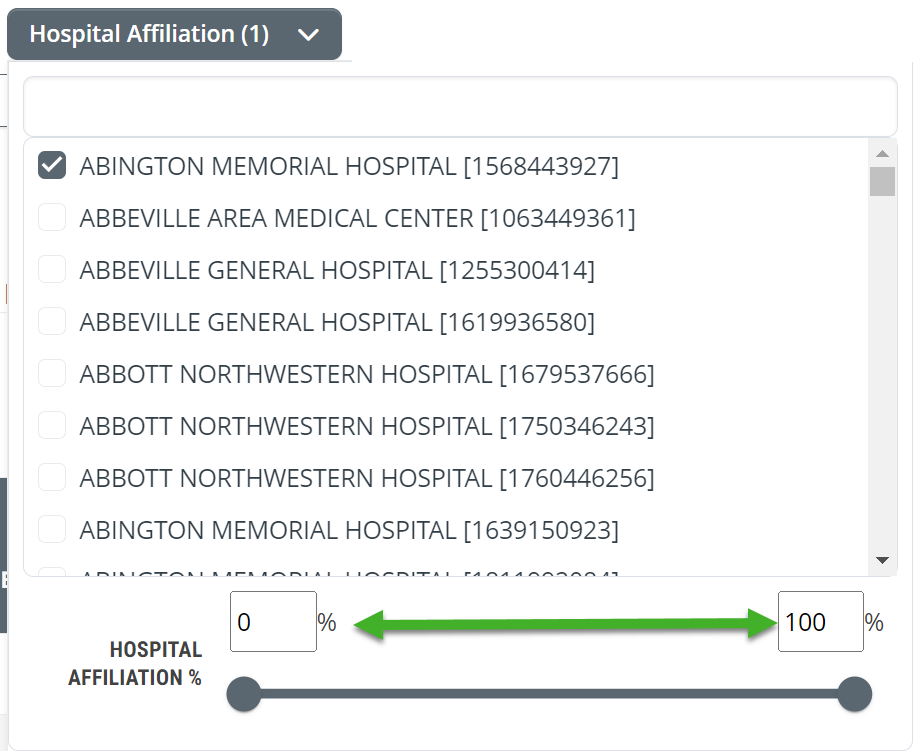This screenshot has width=913, height=751.
Task: Check Abbeville General Hospital [1619936580]
Action: pos(52,321)
